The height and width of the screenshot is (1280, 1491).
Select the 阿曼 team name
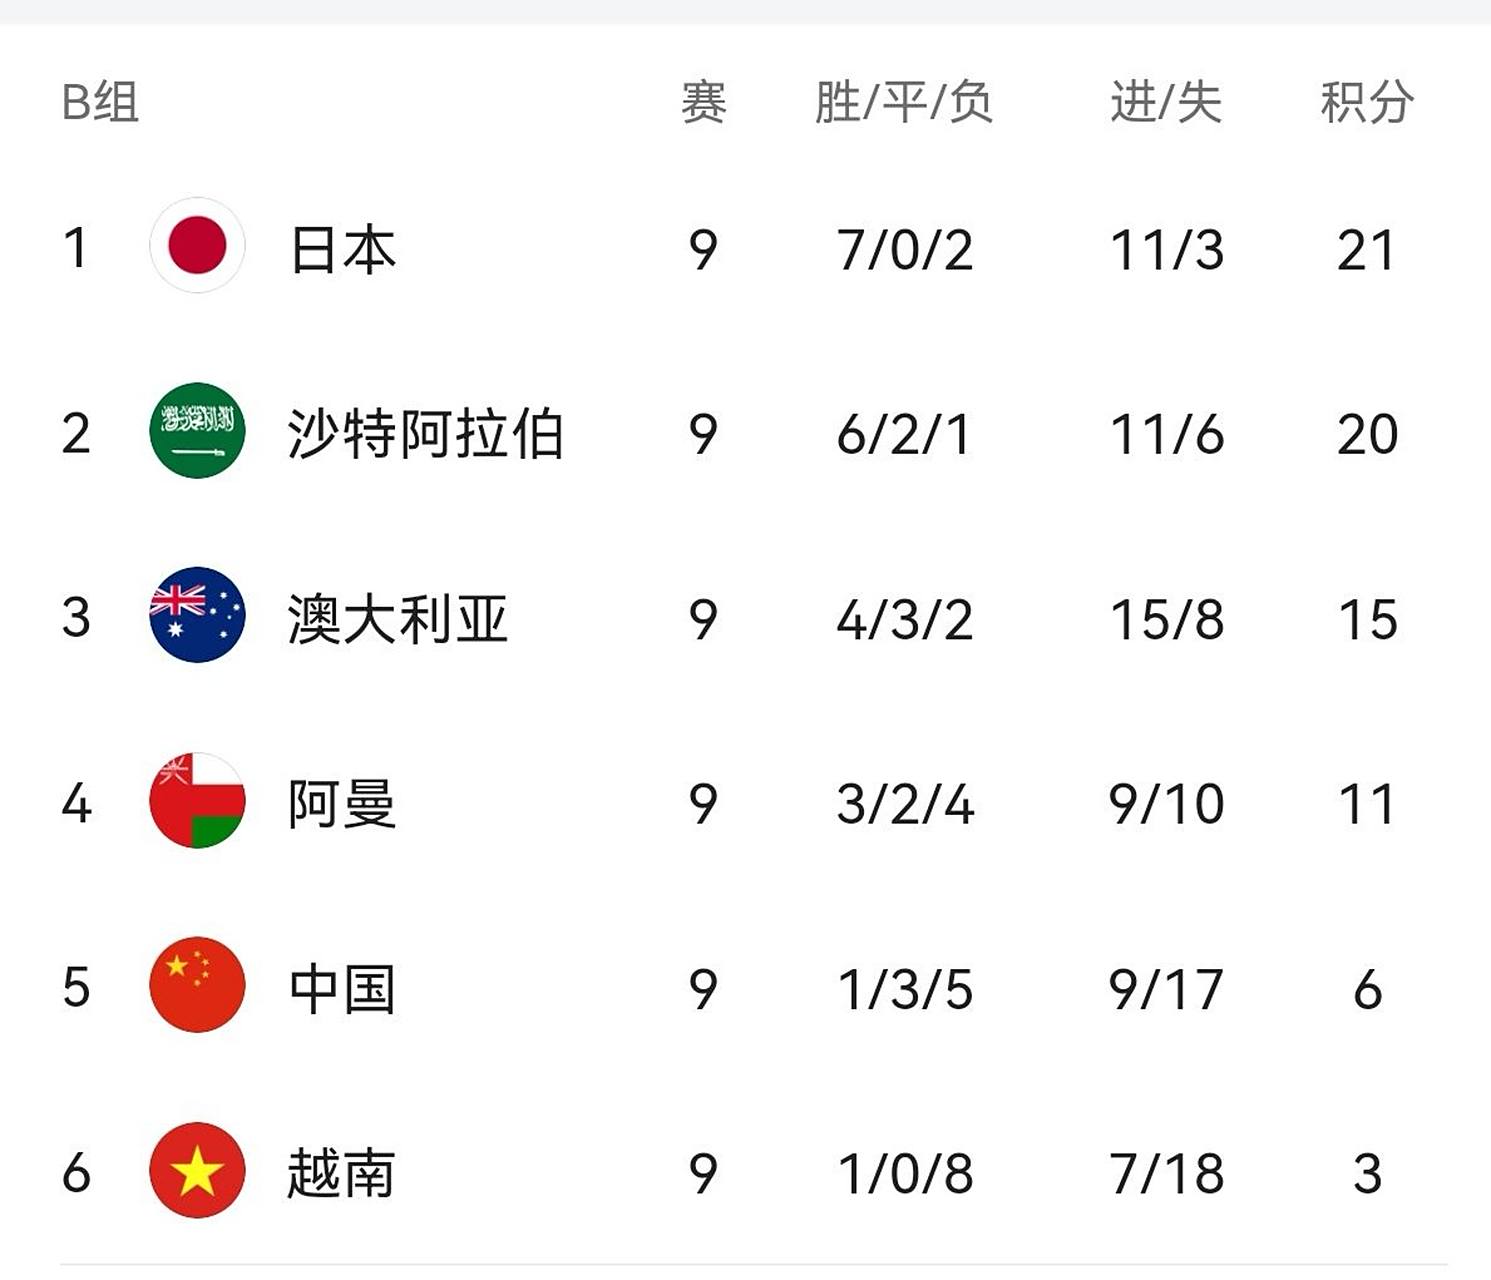(x=343, y=804)
